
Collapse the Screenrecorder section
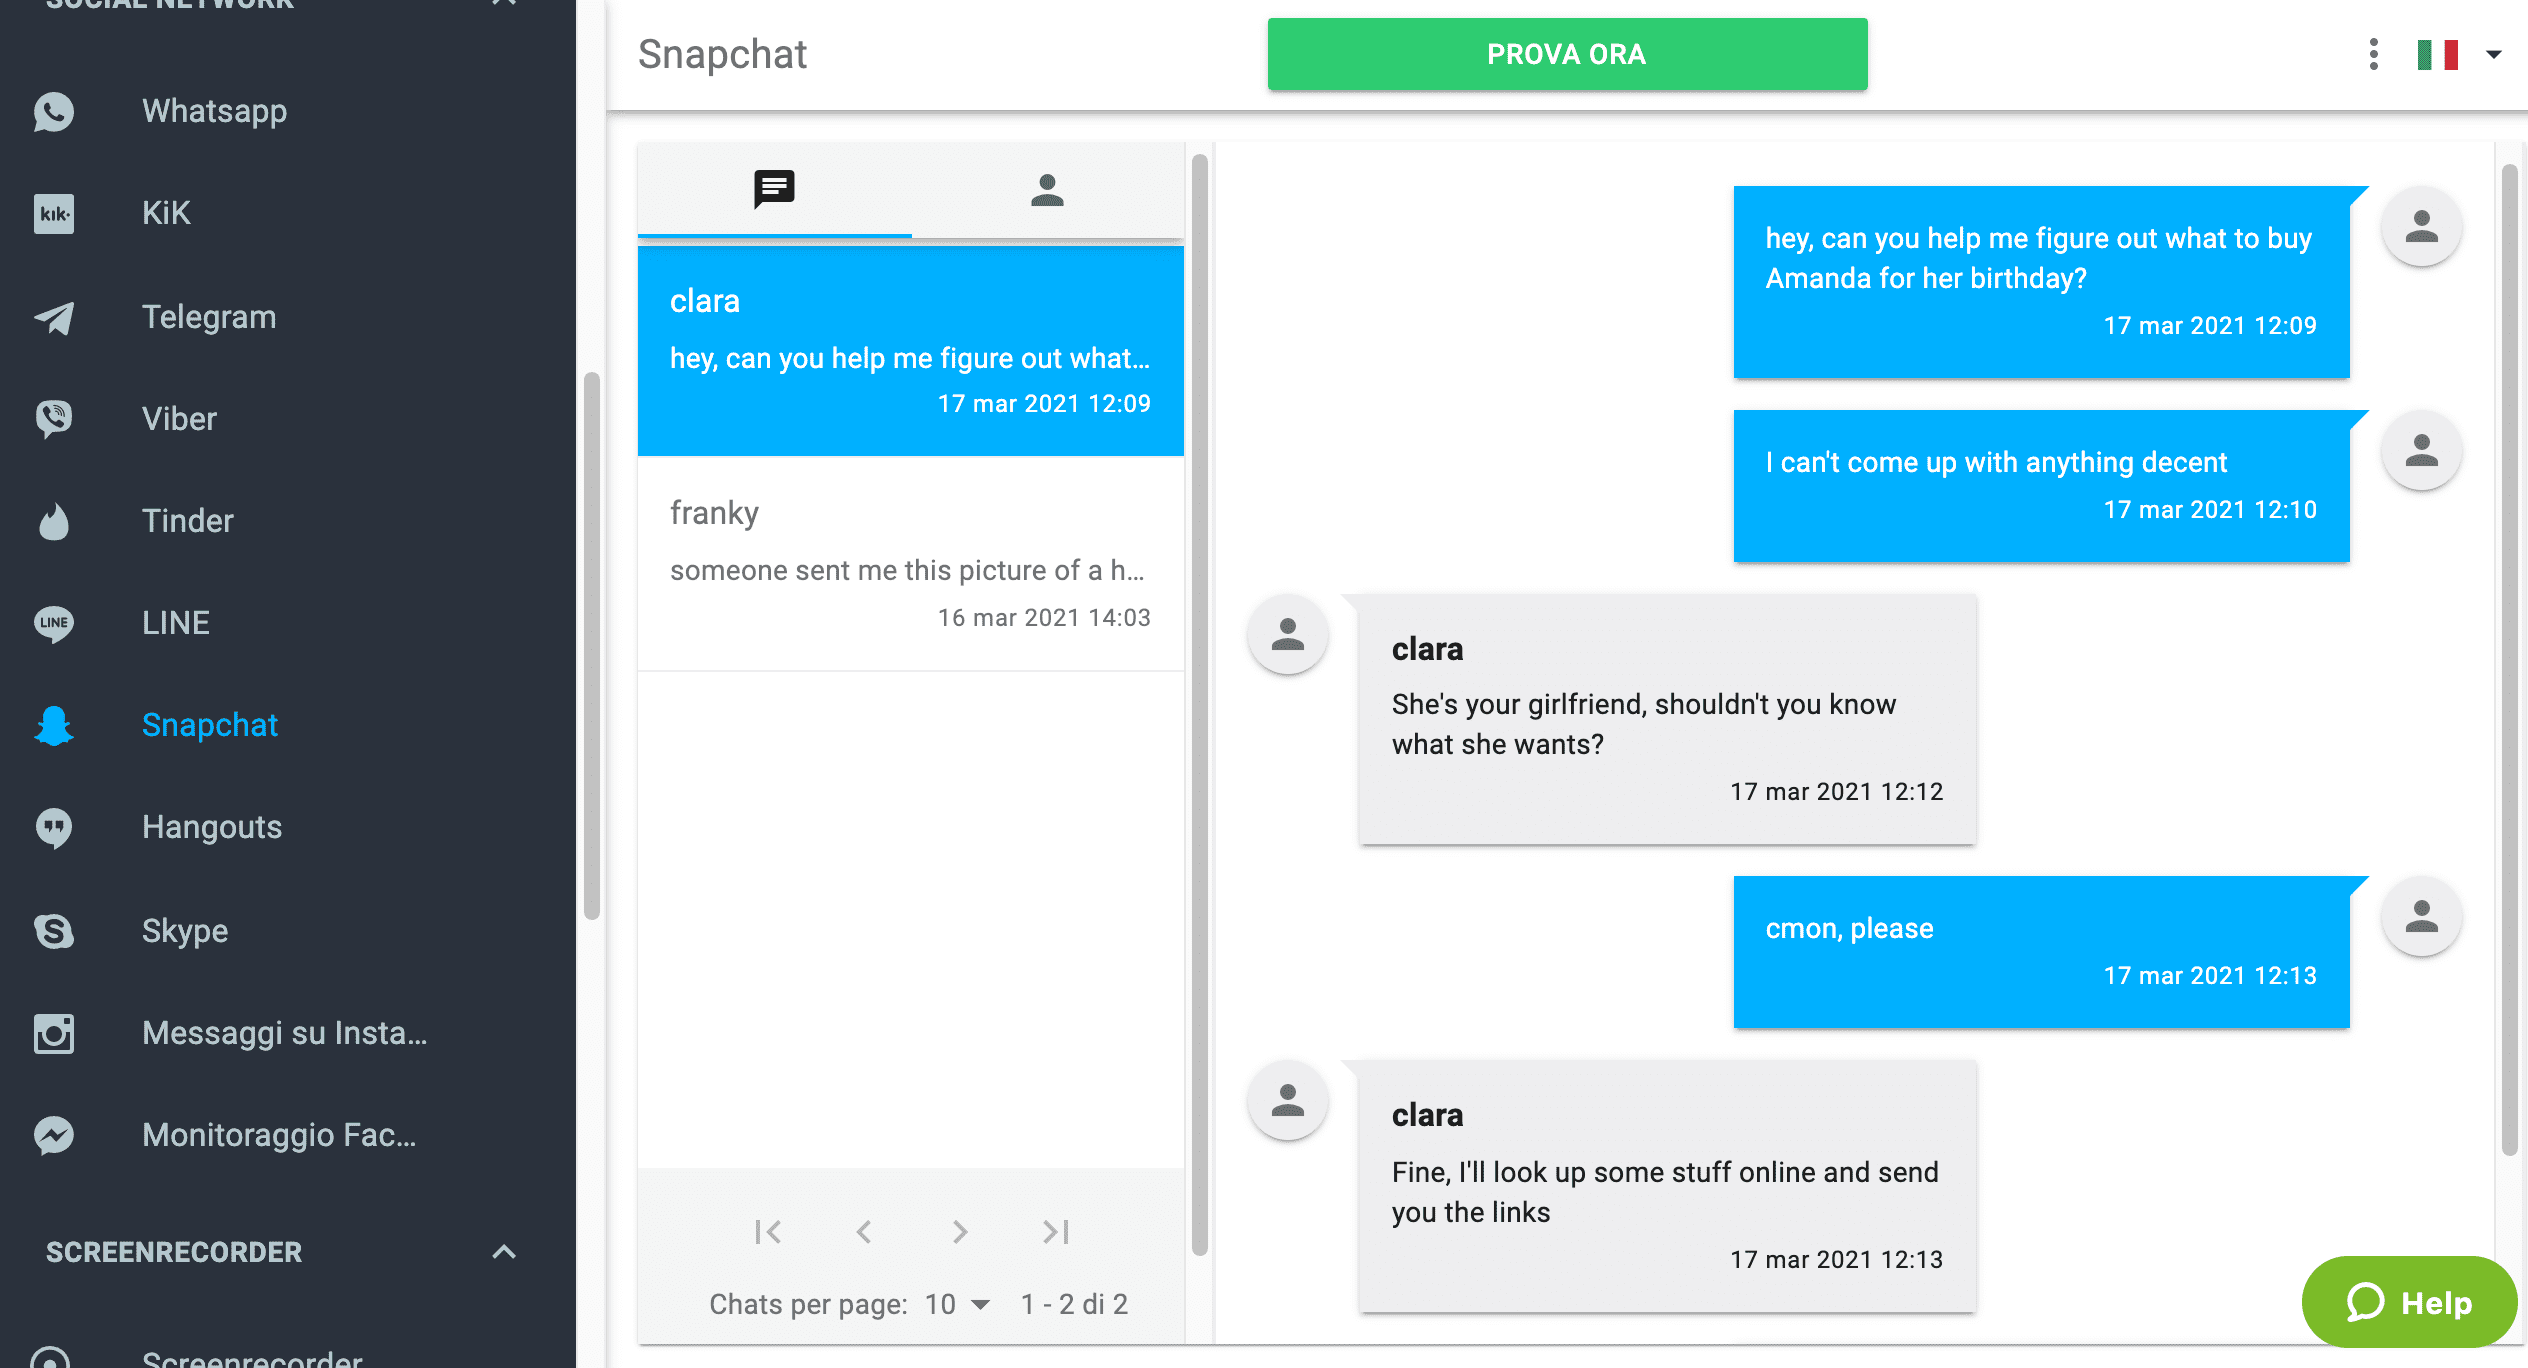[x=504, y=1252]
